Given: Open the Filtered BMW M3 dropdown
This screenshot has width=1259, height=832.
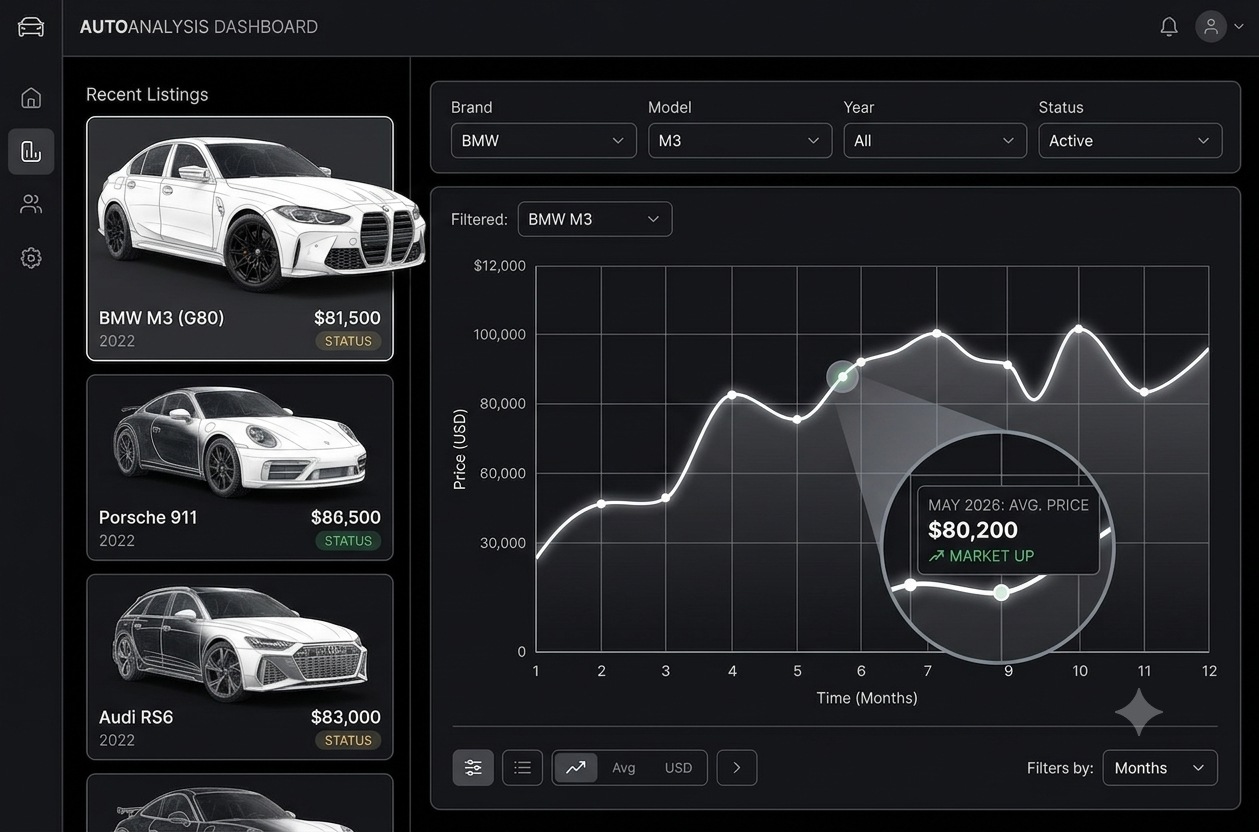Looking at the screenshot, I should [595, 219].
